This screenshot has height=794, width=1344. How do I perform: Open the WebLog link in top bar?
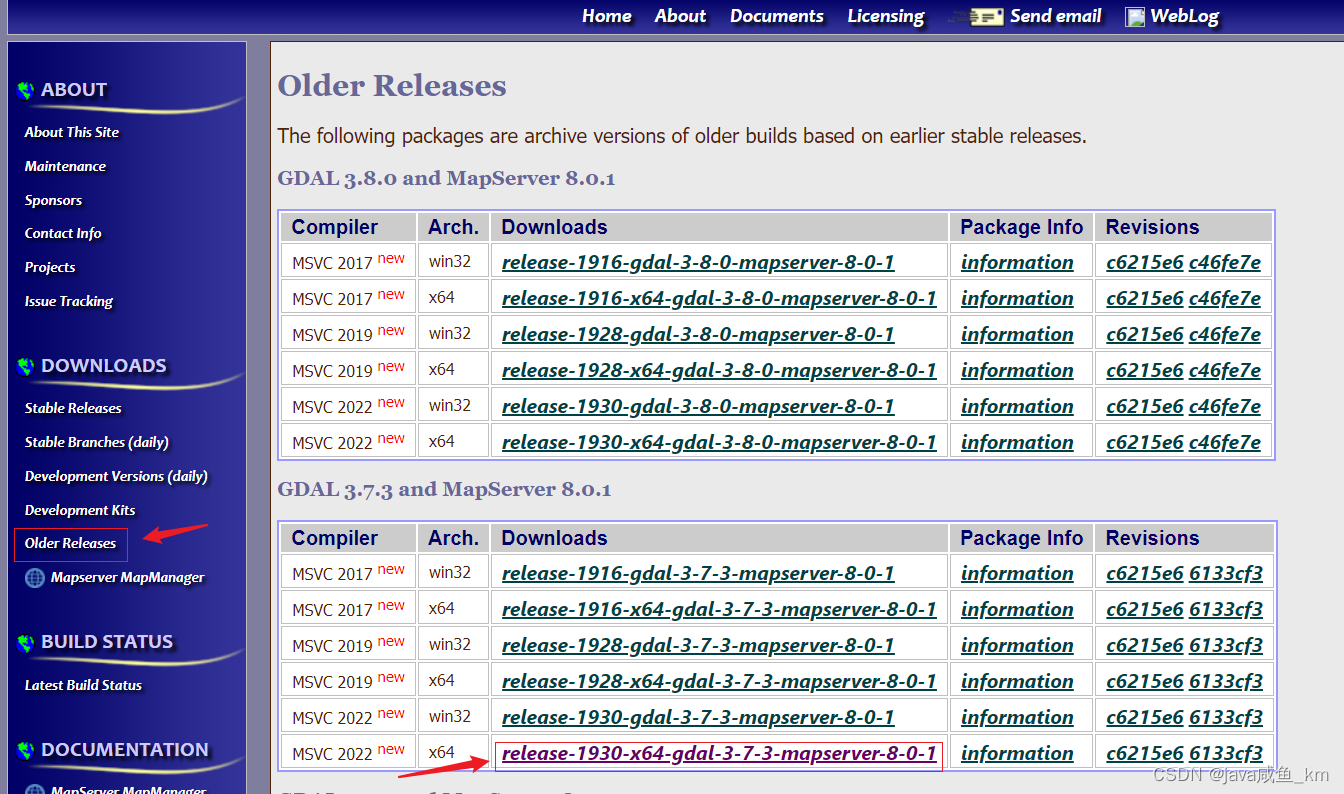[1185, 16]
